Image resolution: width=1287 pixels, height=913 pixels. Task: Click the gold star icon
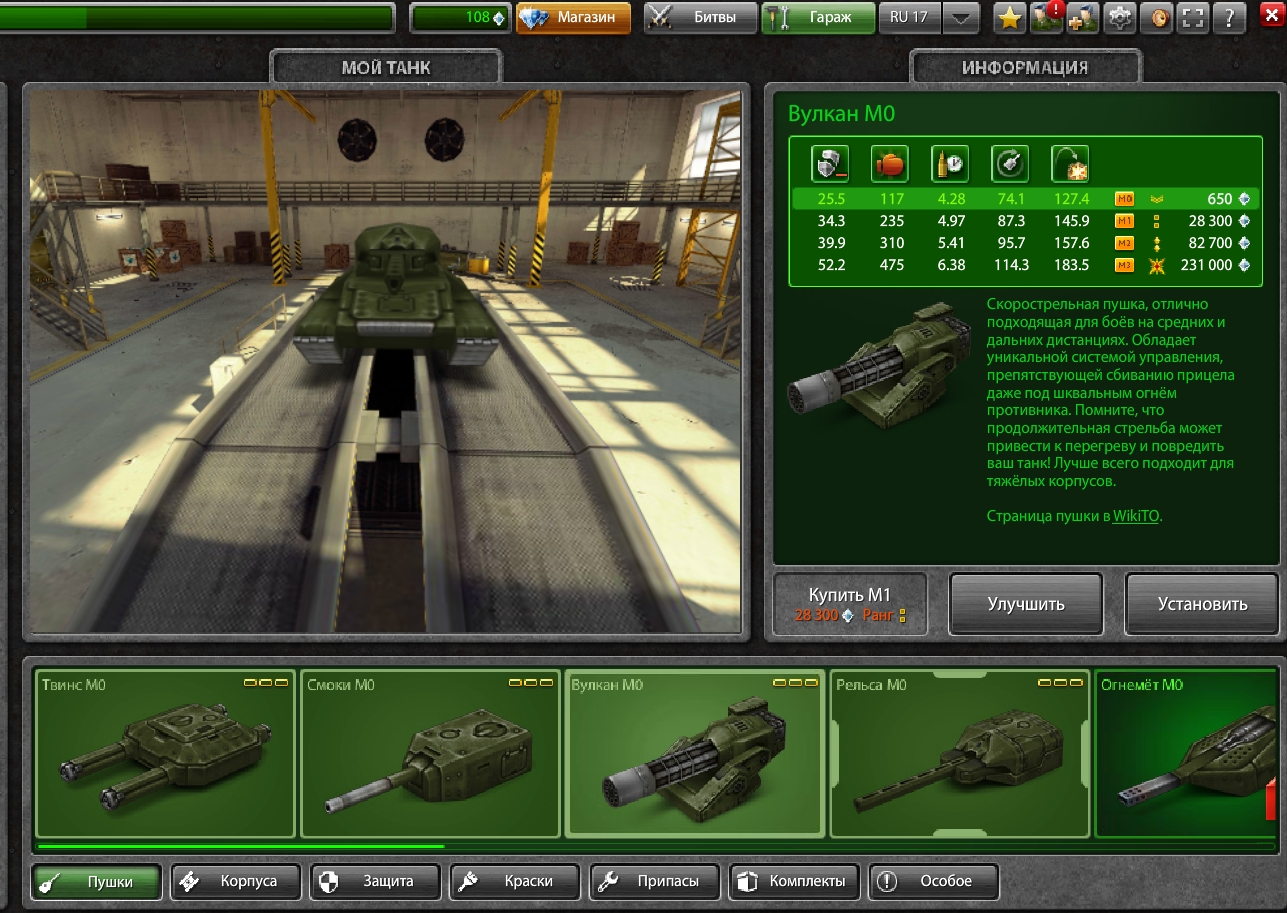[1011, 17]
